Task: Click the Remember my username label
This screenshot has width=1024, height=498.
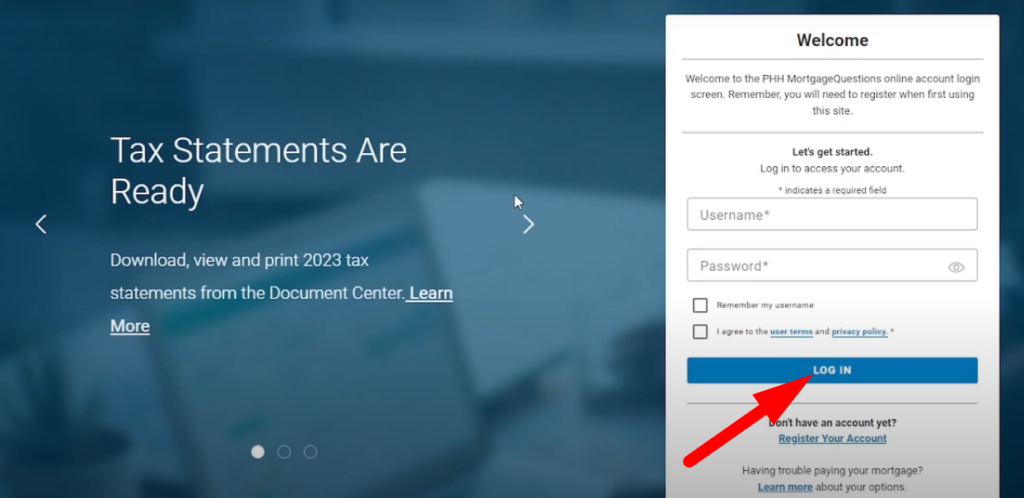Action: tap(765, 305)
